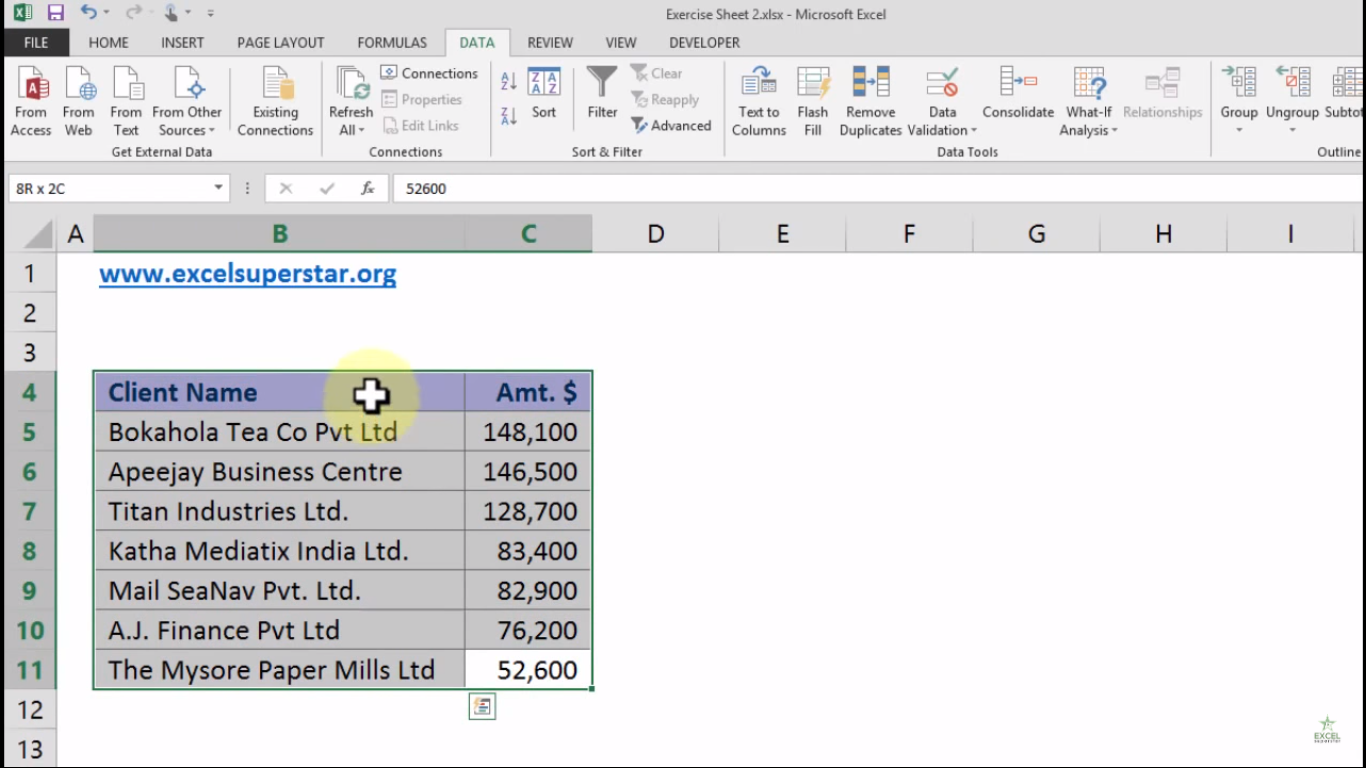Viewport: 1366px width, 768px height.
Task: Select cell Titan Industries Ltd.
Action: tap(279, 511)
